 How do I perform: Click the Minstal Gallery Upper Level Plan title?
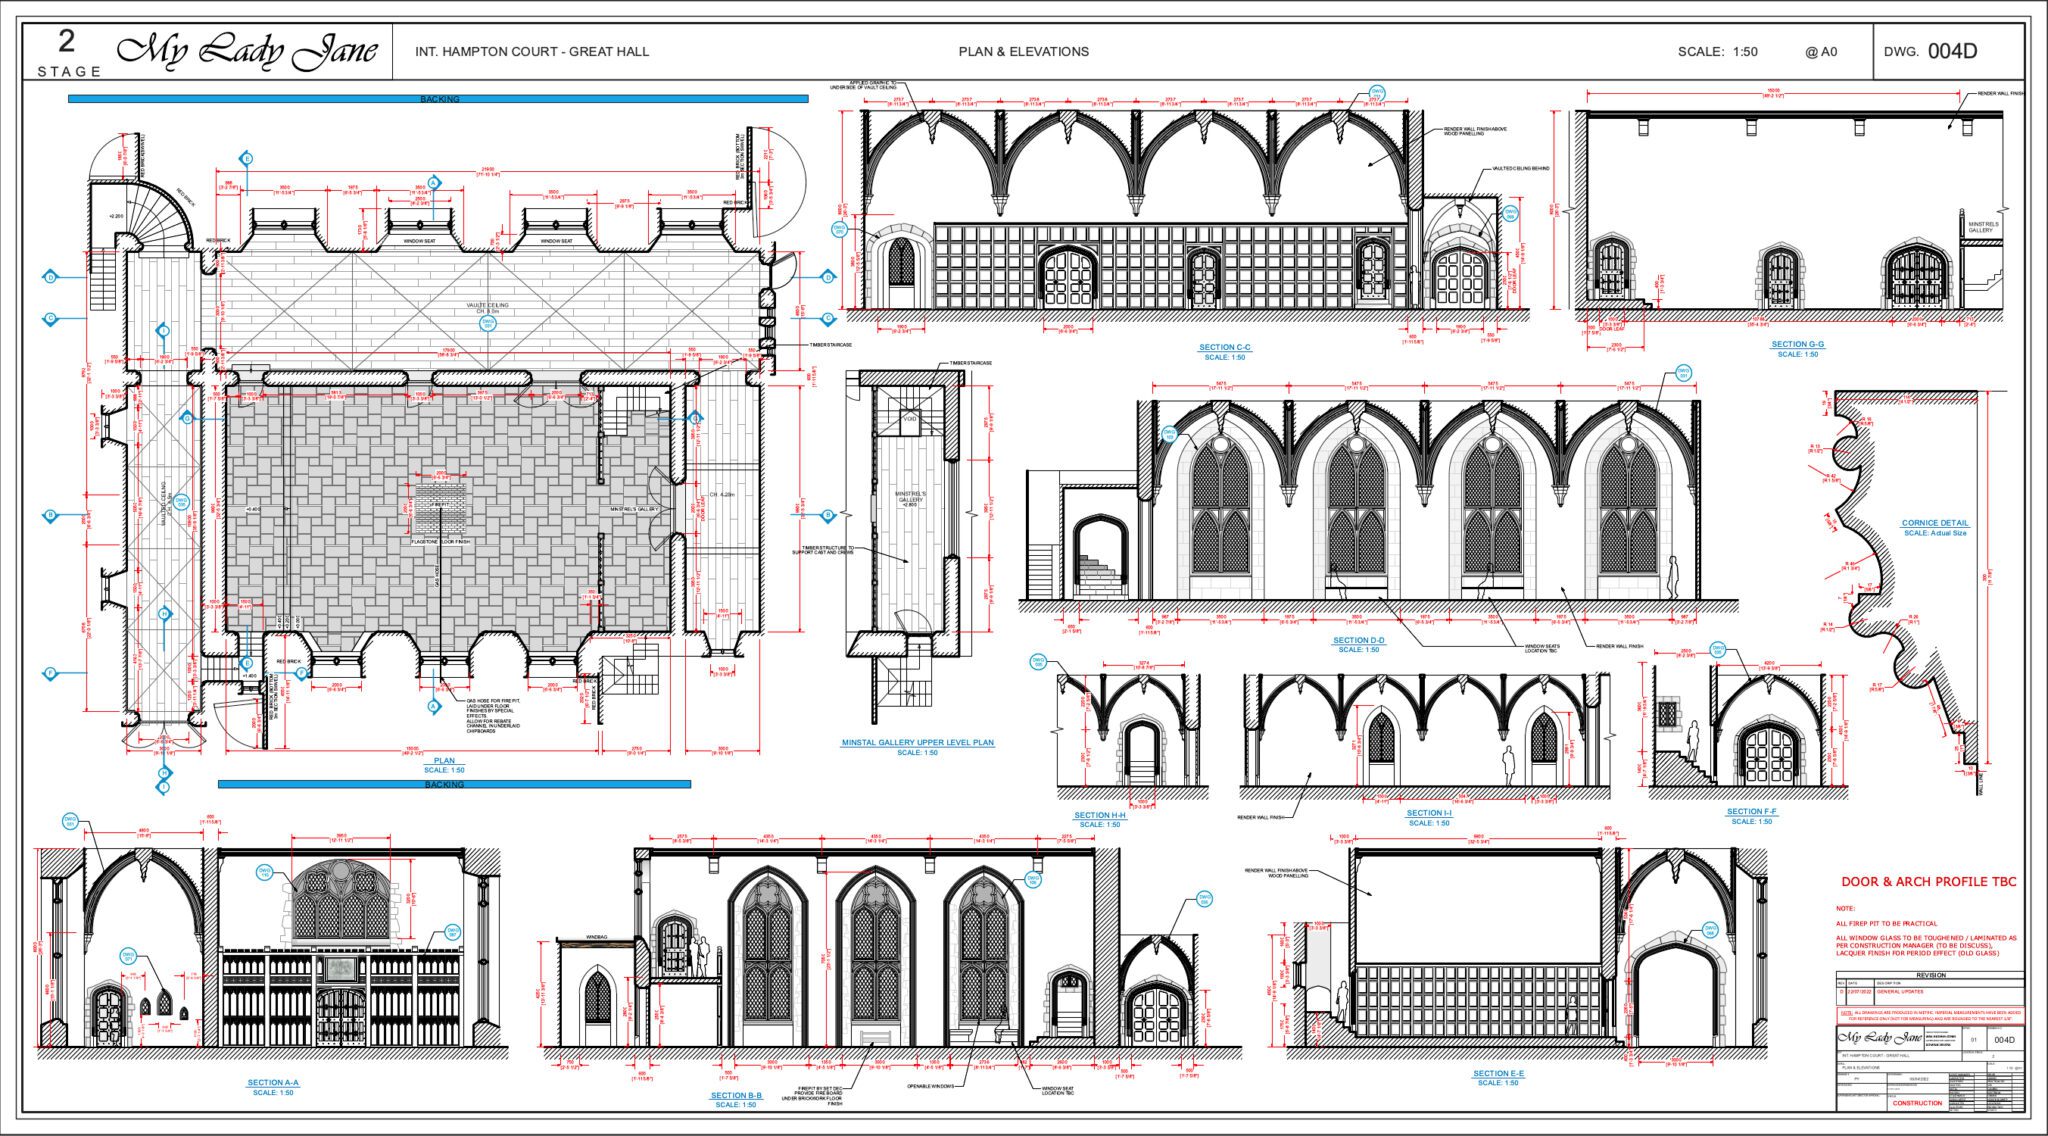click(917, 743)
